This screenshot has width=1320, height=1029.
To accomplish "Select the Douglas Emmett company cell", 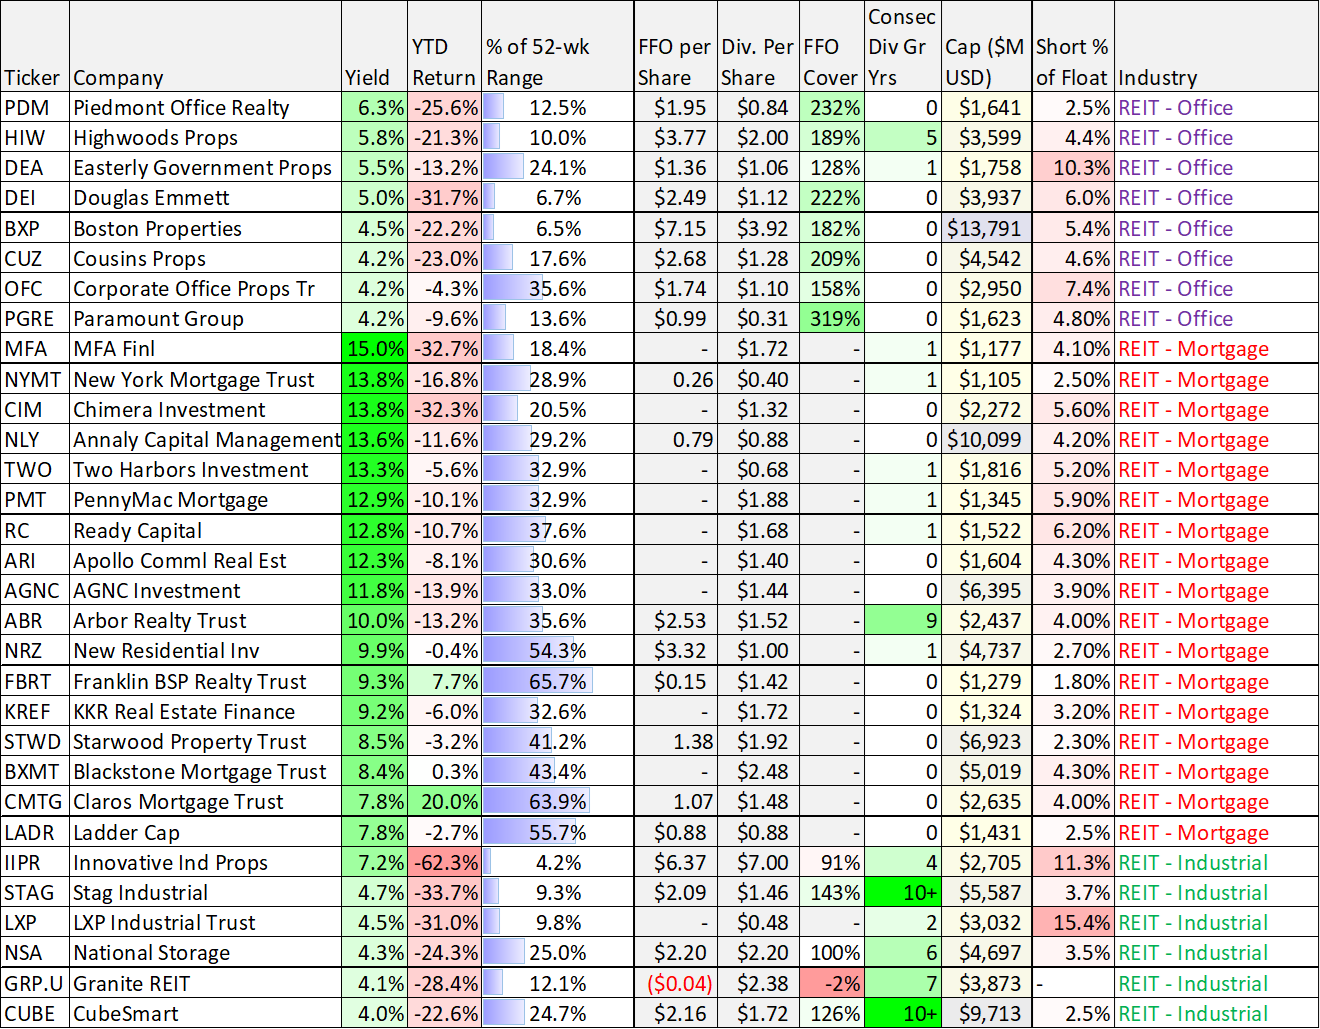I will (205, 198).
